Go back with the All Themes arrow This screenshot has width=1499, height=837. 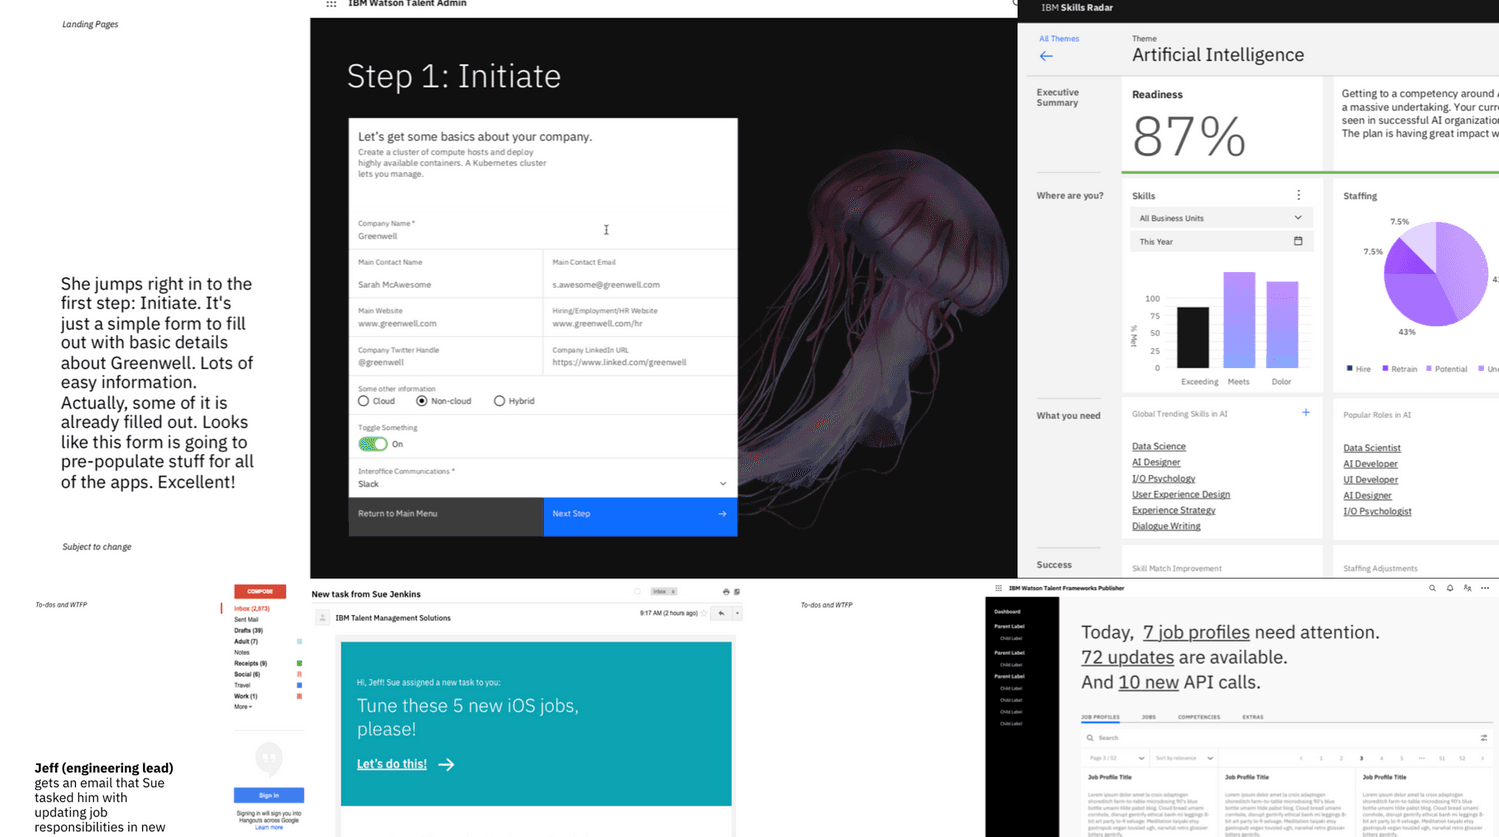tap(1046, 56)
